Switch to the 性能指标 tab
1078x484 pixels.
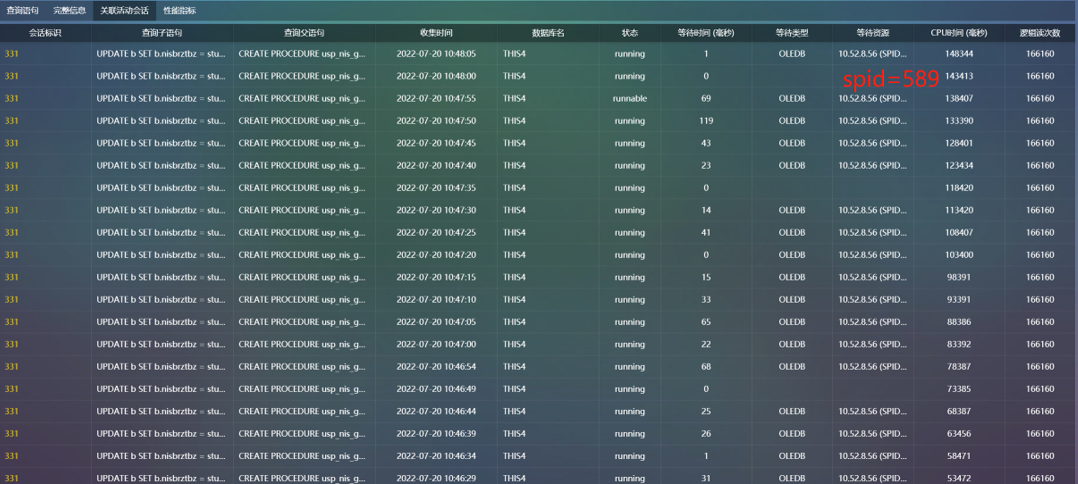(x=179, y=10)
